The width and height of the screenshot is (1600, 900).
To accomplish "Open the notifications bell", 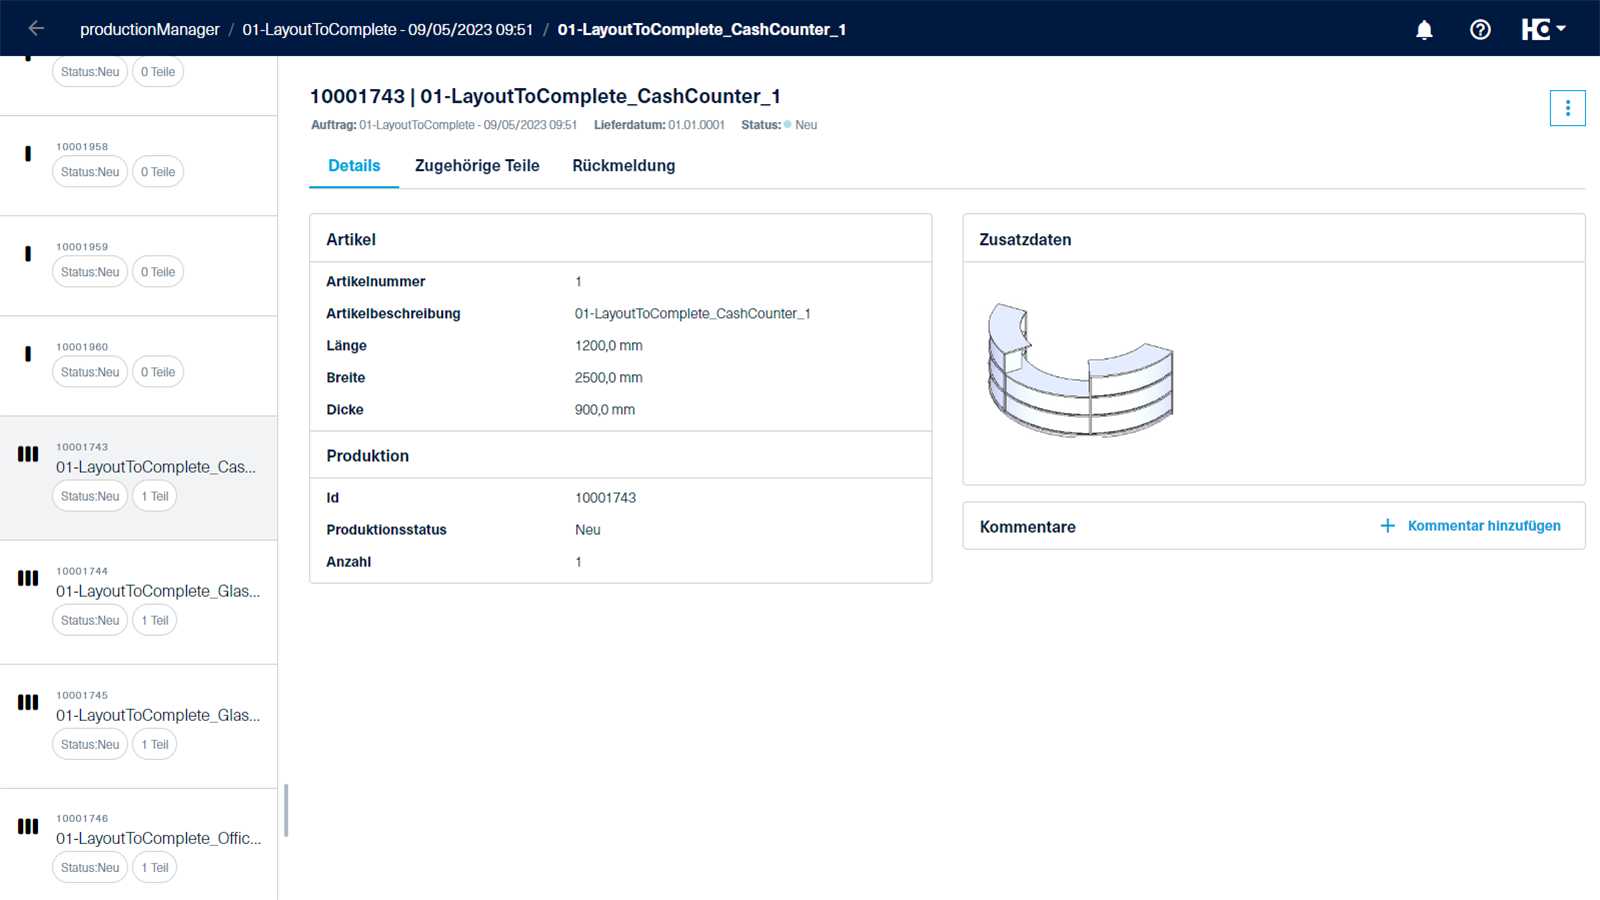I will click(x=1424, y=30).
